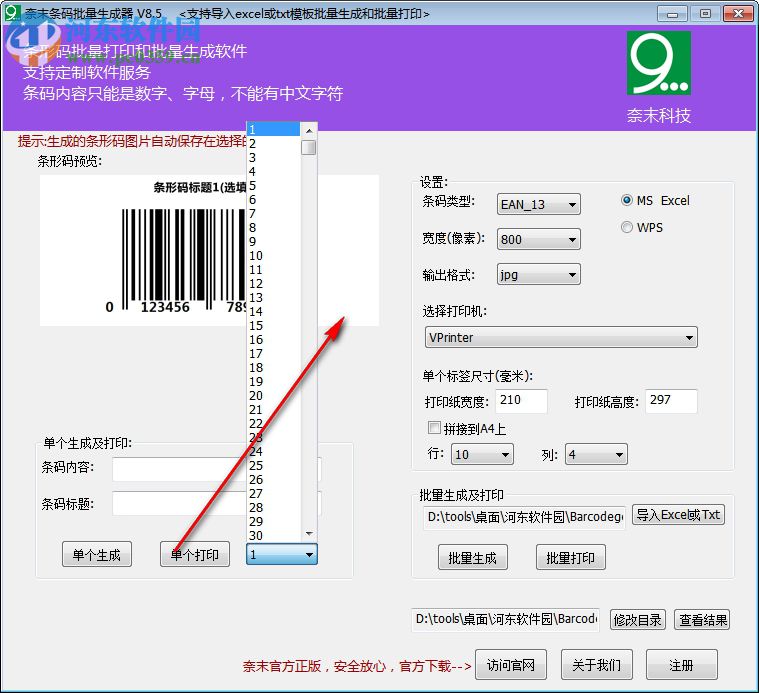Click the 批量生成 button
759x693 pixels.
point(473,557)
